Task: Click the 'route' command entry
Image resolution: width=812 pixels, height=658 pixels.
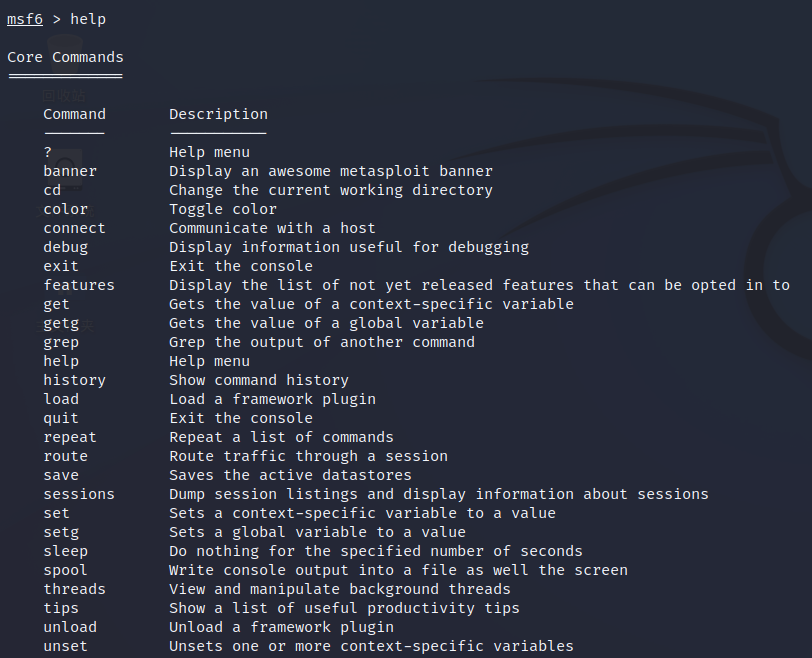Action: [x=65, y=456]
